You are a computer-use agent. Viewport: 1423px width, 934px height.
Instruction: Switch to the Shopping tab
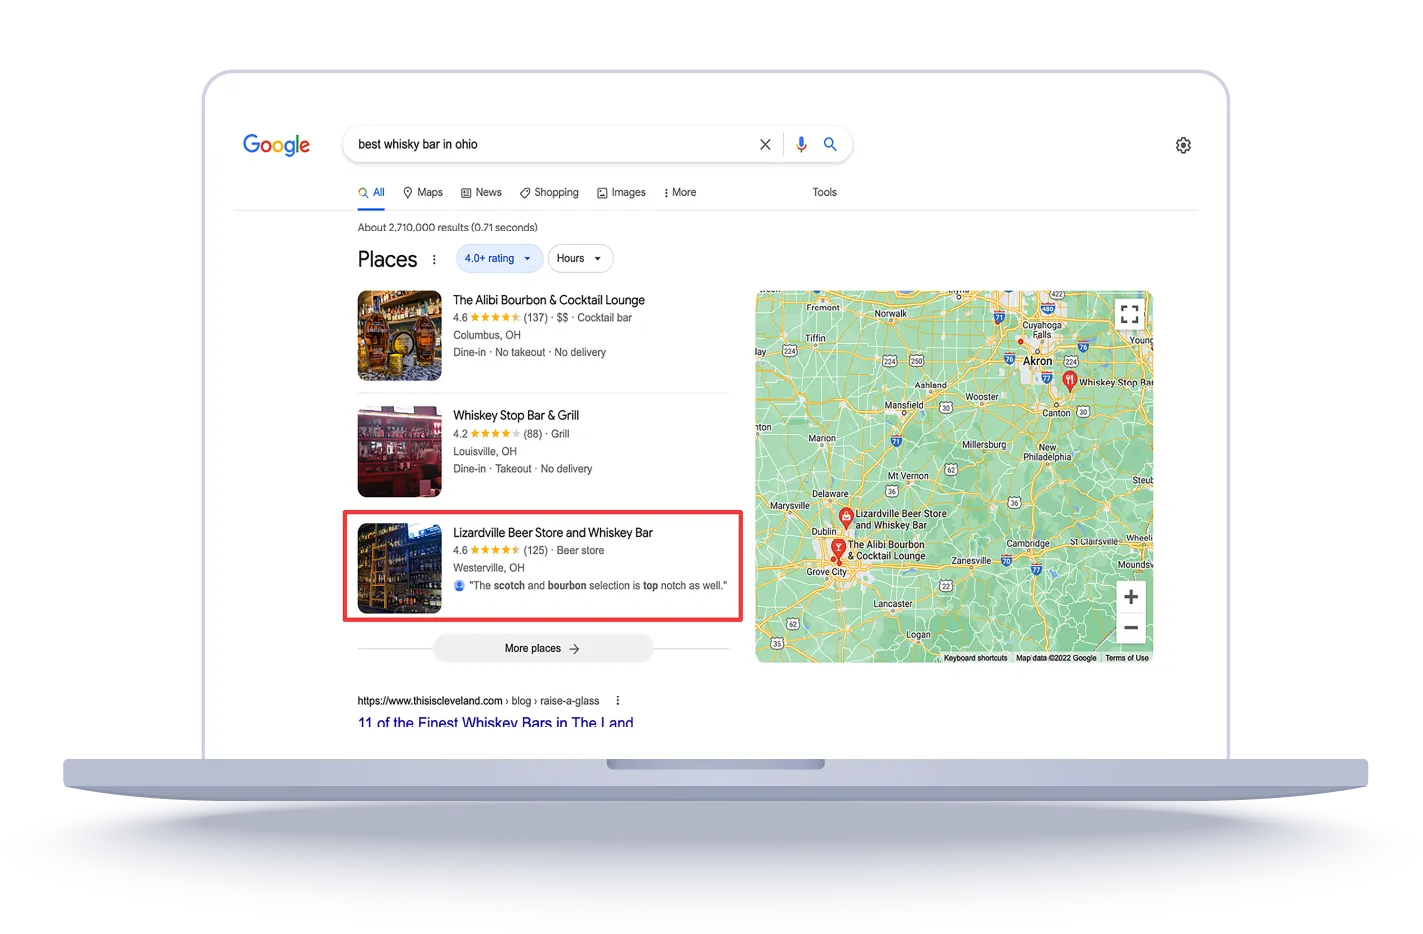pyautogui.click(x=549, y=192)
